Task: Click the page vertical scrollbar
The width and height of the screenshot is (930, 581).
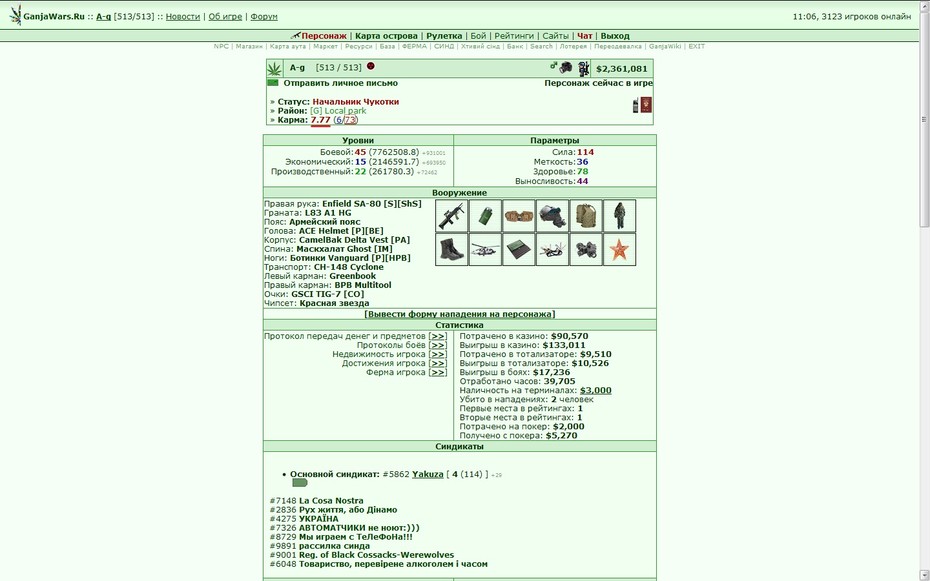Action: pyautogui.click(x=924, y=119)
